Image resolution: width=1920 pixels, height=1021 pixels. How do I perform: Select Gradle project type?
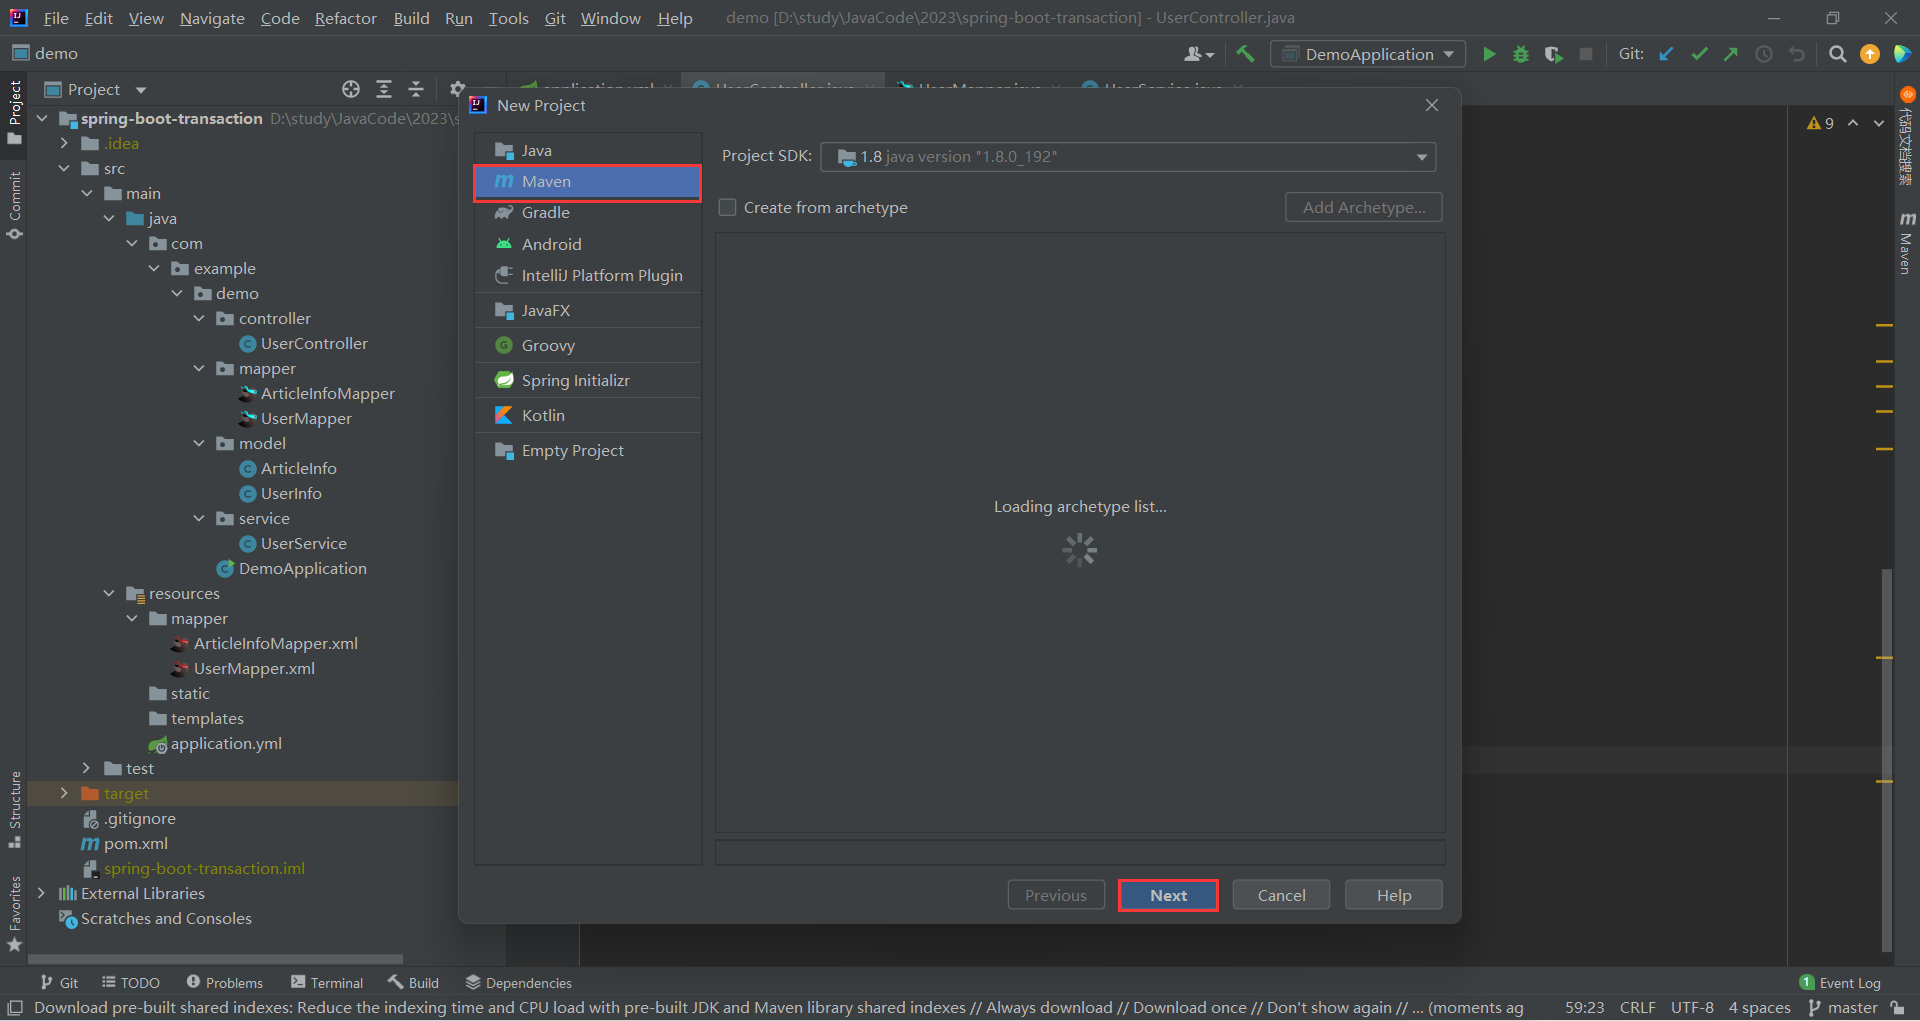point(588,213)
